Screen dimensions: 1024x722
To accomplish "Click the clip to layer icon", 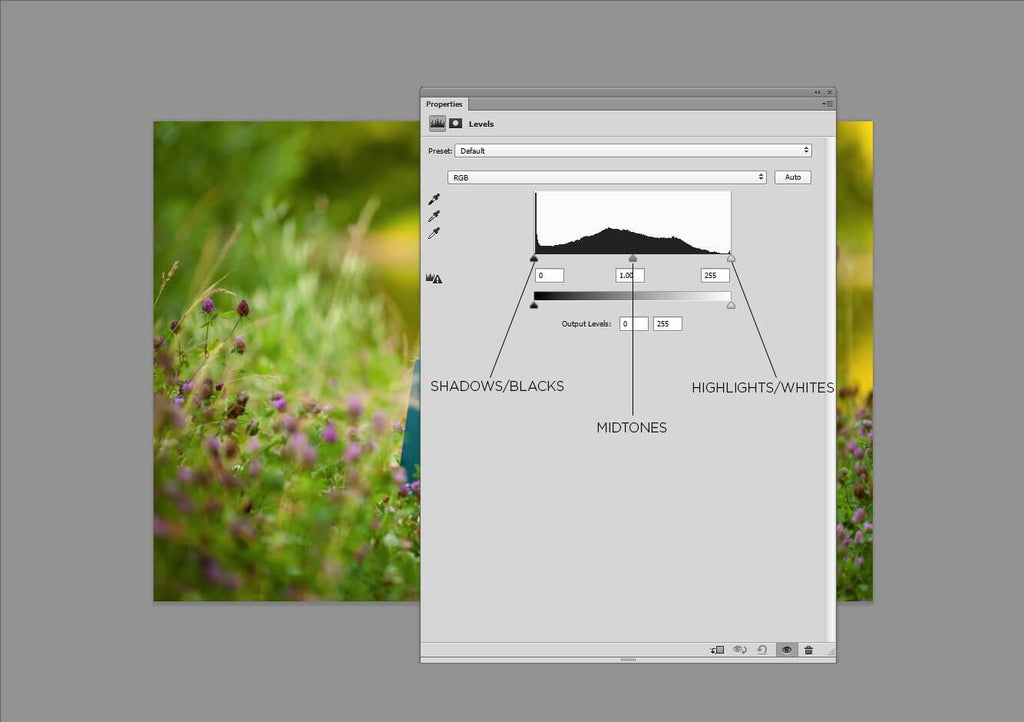I will click(717, 650).
